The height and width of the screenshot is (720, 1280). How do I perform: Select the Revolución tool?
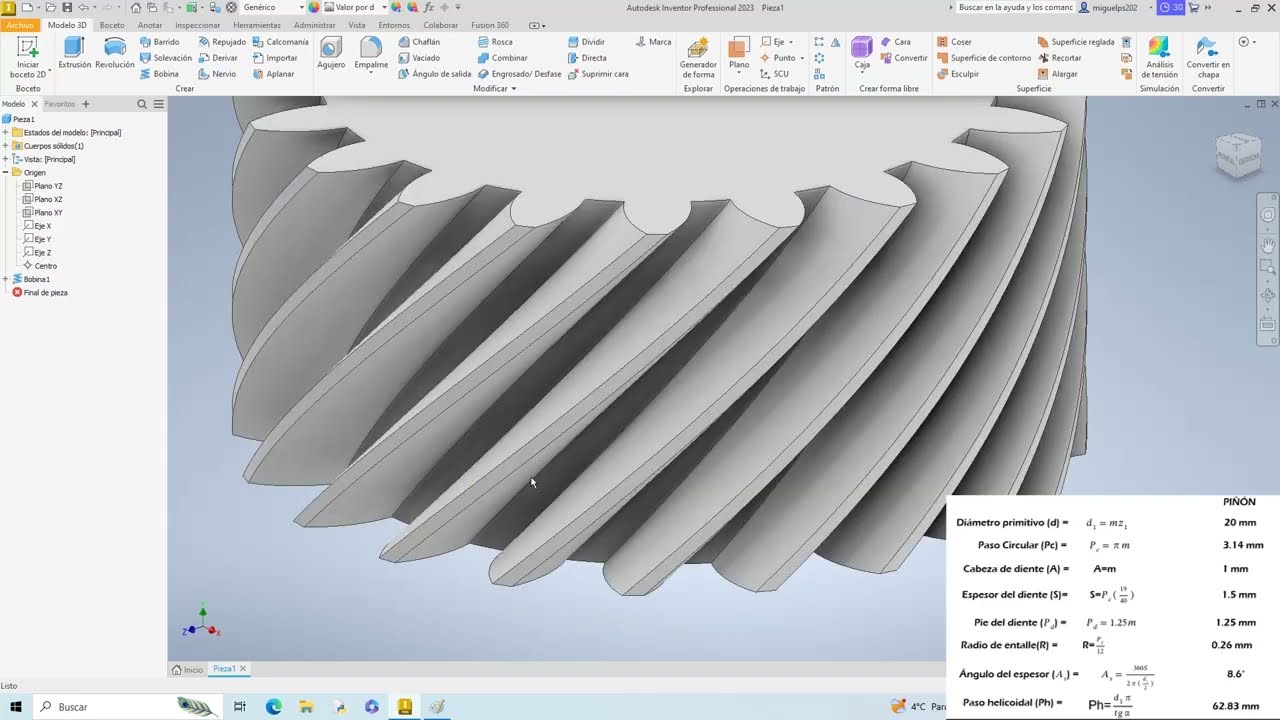[x=115, y=54]
